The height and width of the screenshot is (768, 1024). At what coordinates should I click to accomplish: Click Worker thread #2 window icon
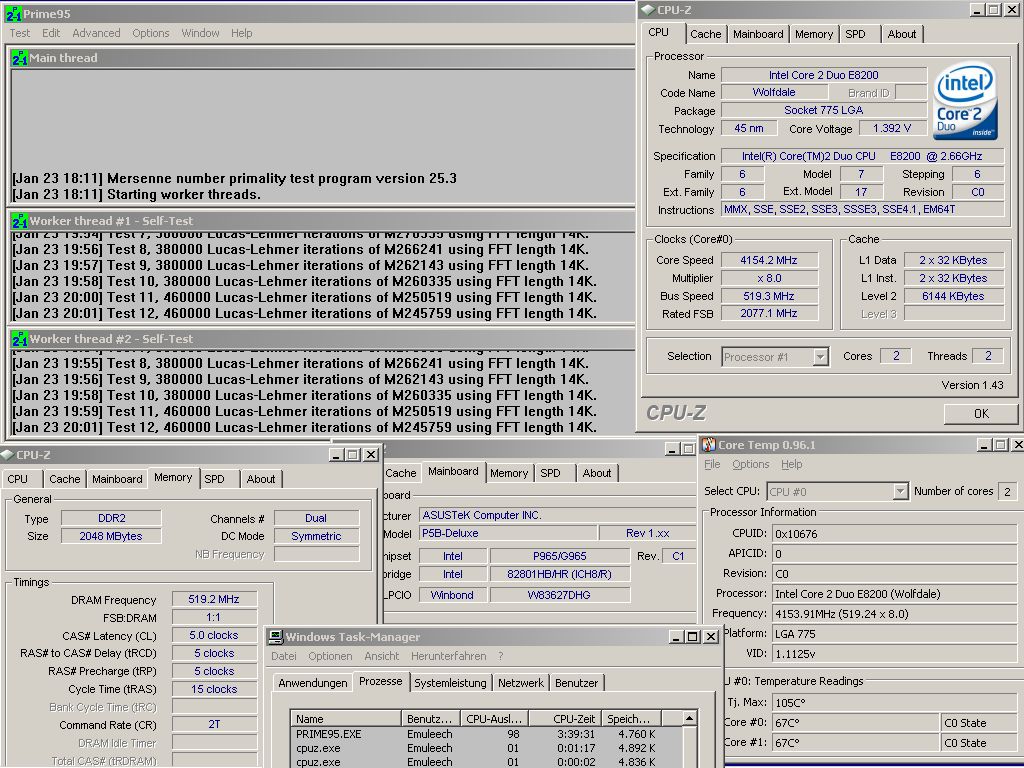point(20,339)
